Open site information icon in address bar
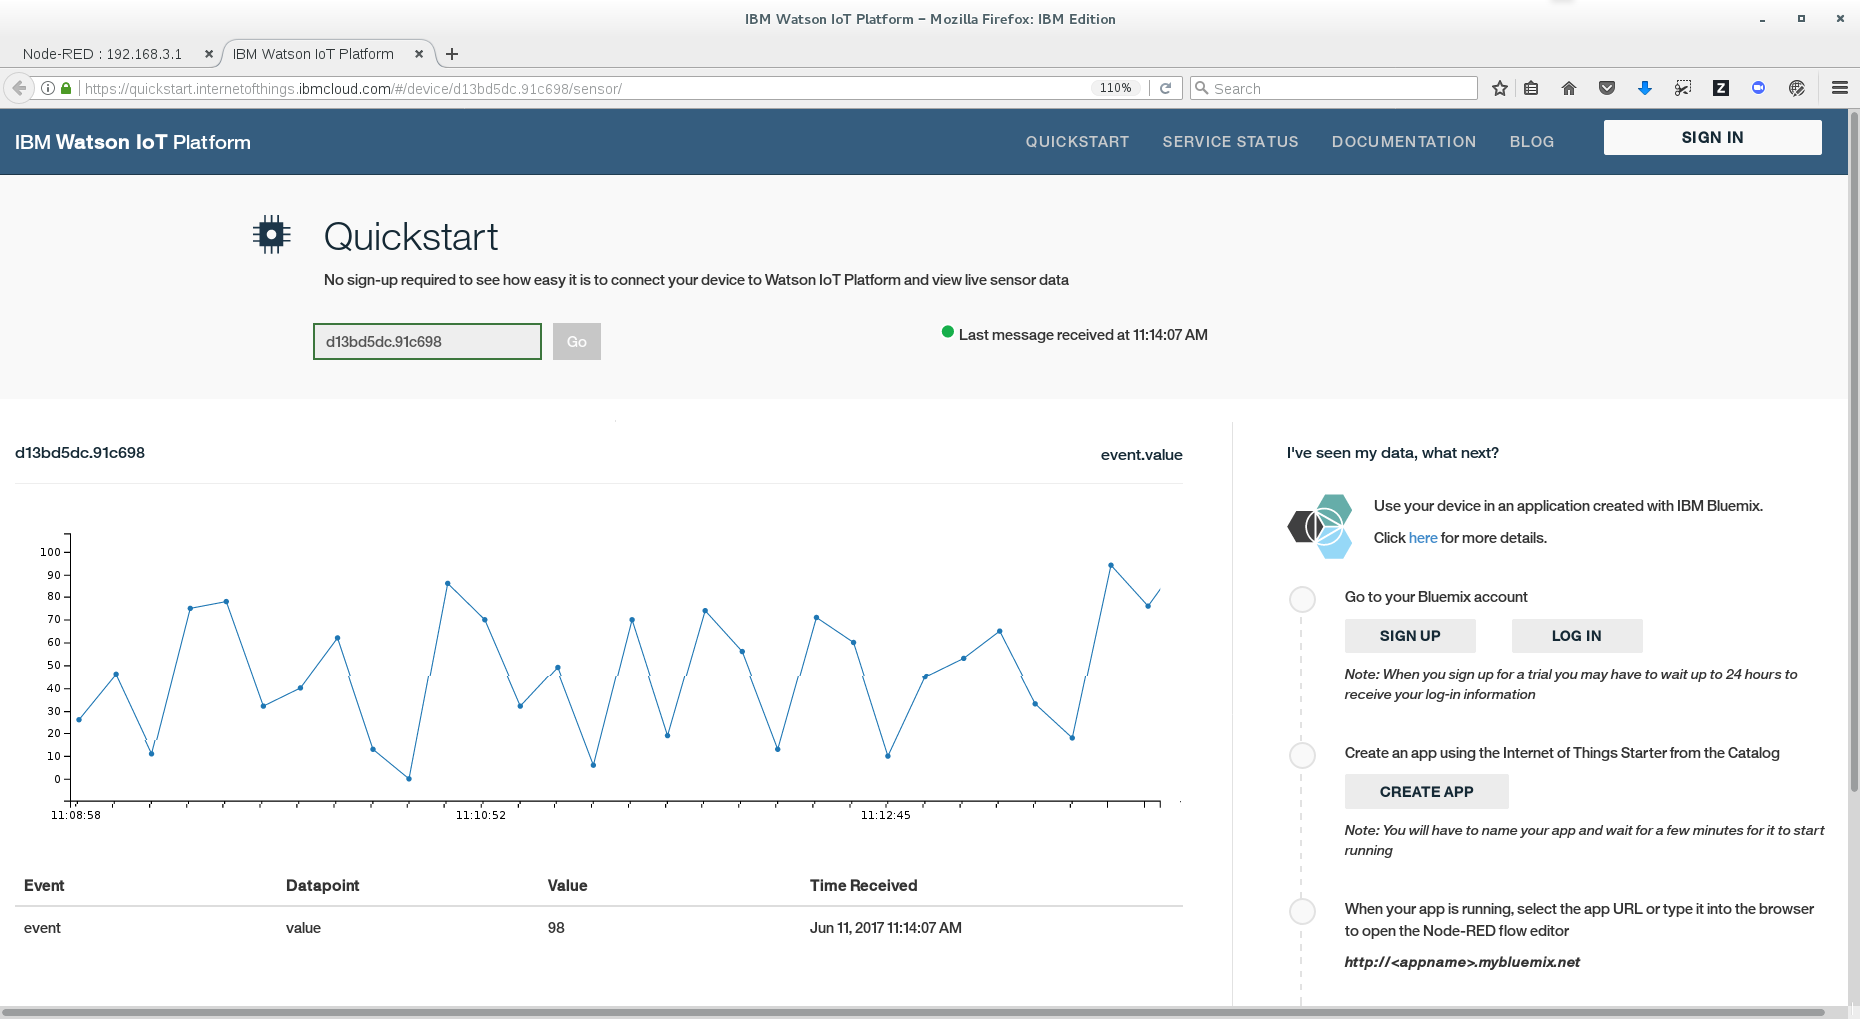This screenshot has width=1860, height=1019. click(x=47, y=88)
